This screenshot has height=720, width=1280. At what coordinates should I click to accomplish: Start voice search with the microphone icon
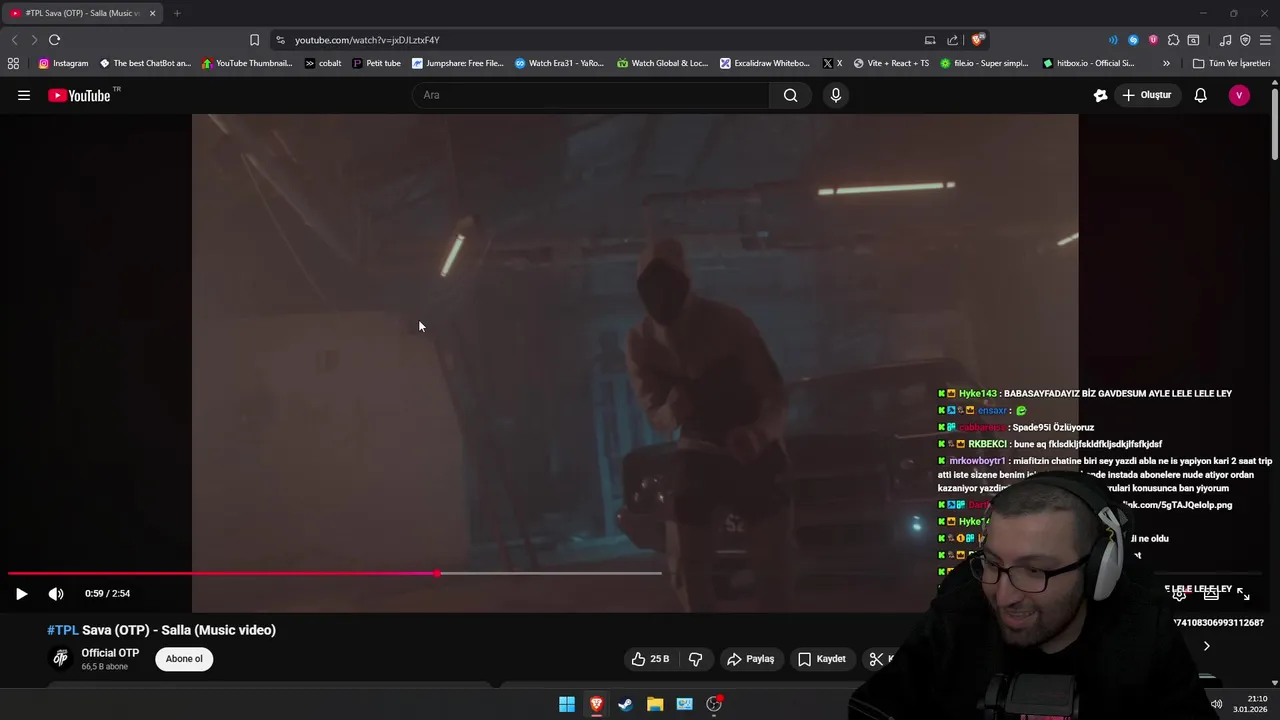836,95
